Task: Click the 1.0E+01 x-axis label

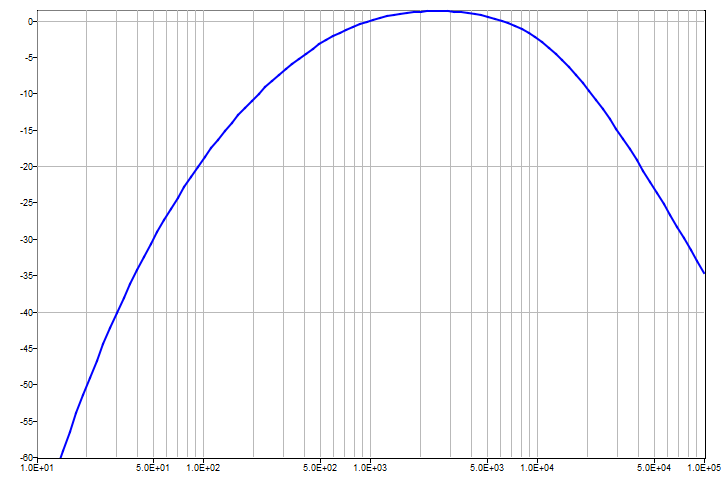Action: 36,467
